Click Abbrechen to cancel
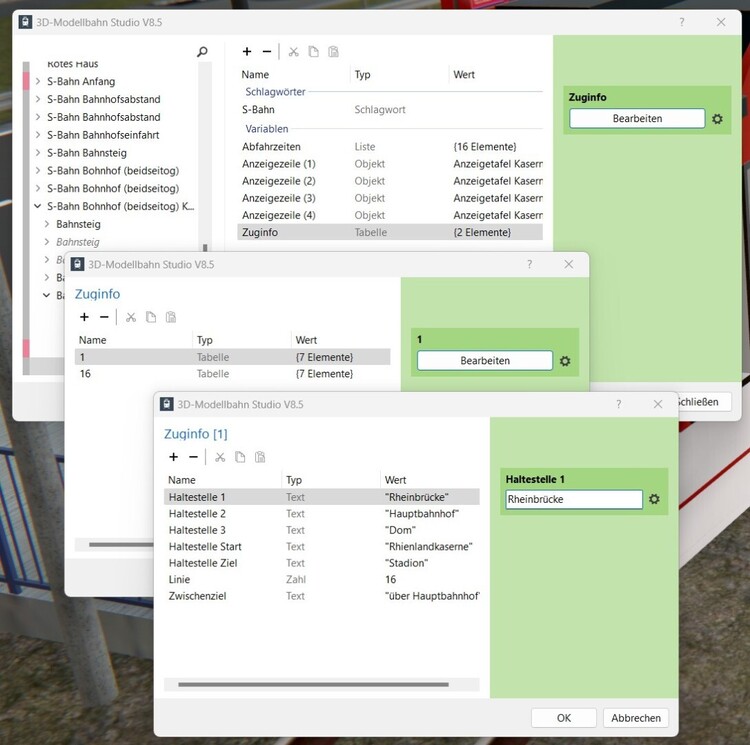Screen dimensions: 750x745 pos(636,718)
